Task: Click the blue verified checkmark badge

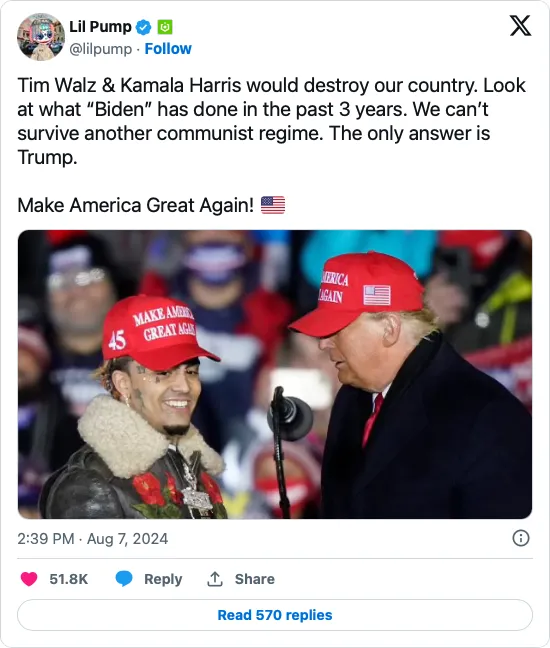Action: (x=143, y=28)
